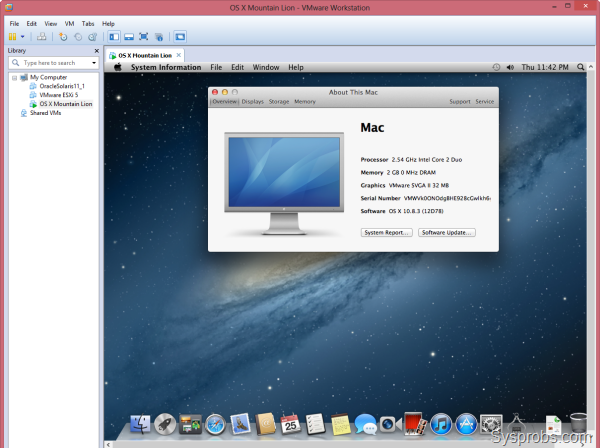Close the Library panel
600x448 pixels.
click(x=96, y=51)
